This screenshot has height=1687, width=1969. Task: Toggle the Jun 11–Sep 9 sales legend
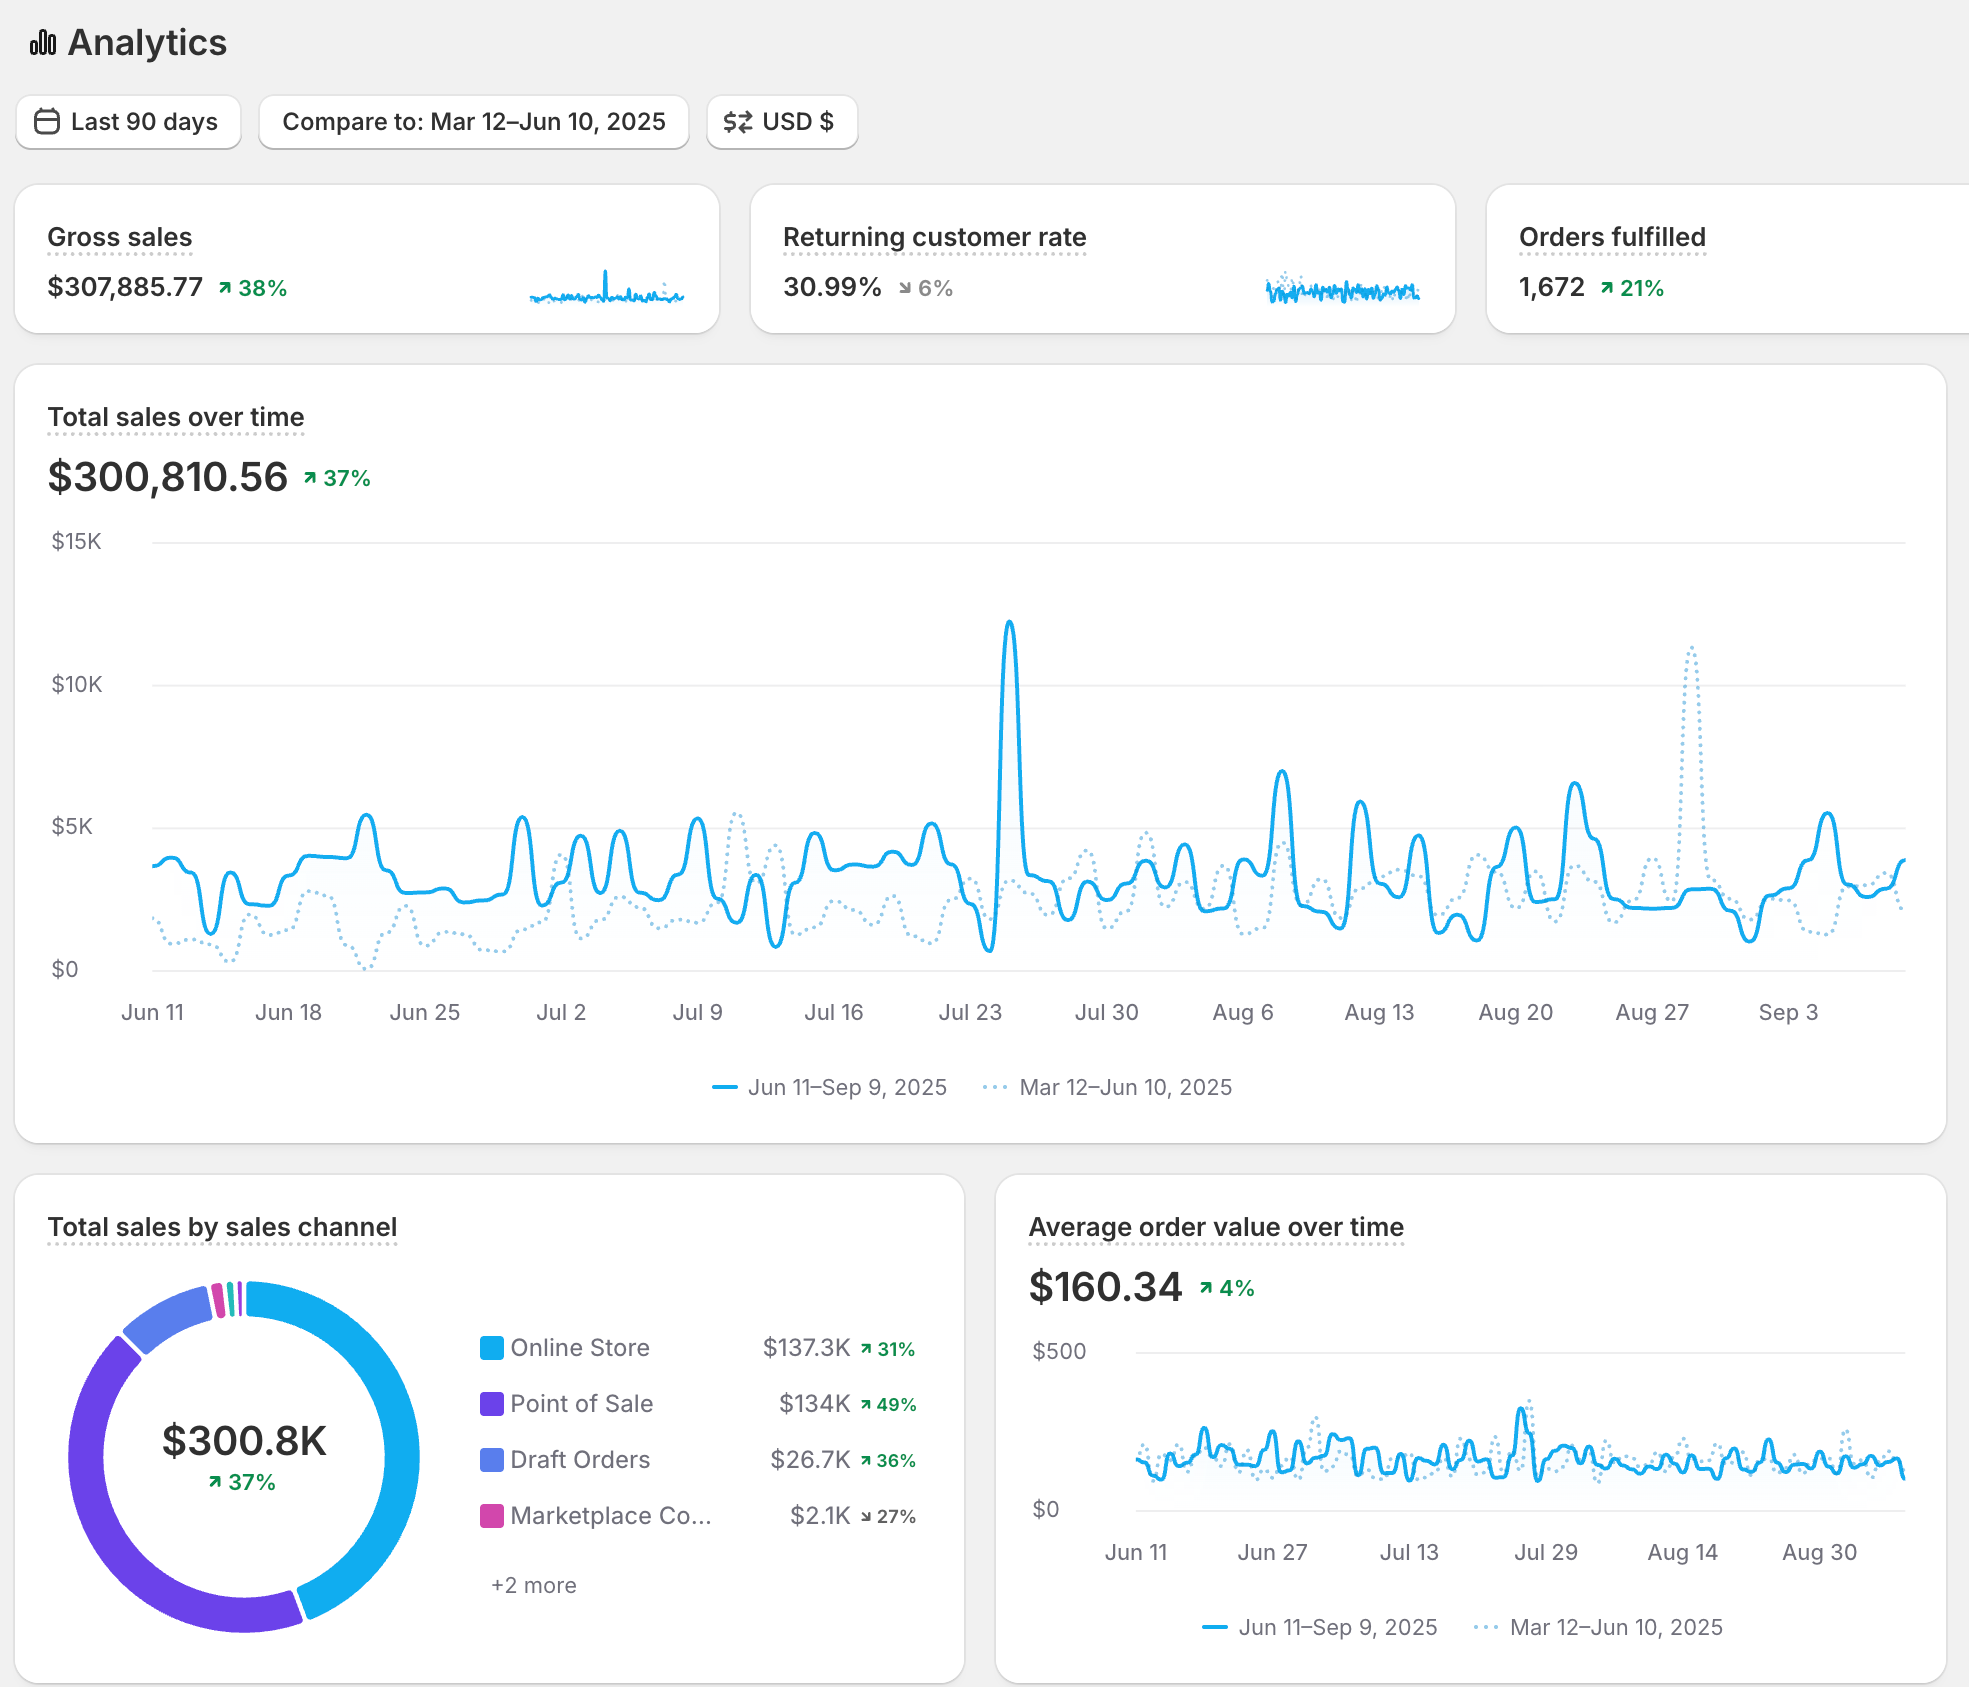pos(829,1087)
